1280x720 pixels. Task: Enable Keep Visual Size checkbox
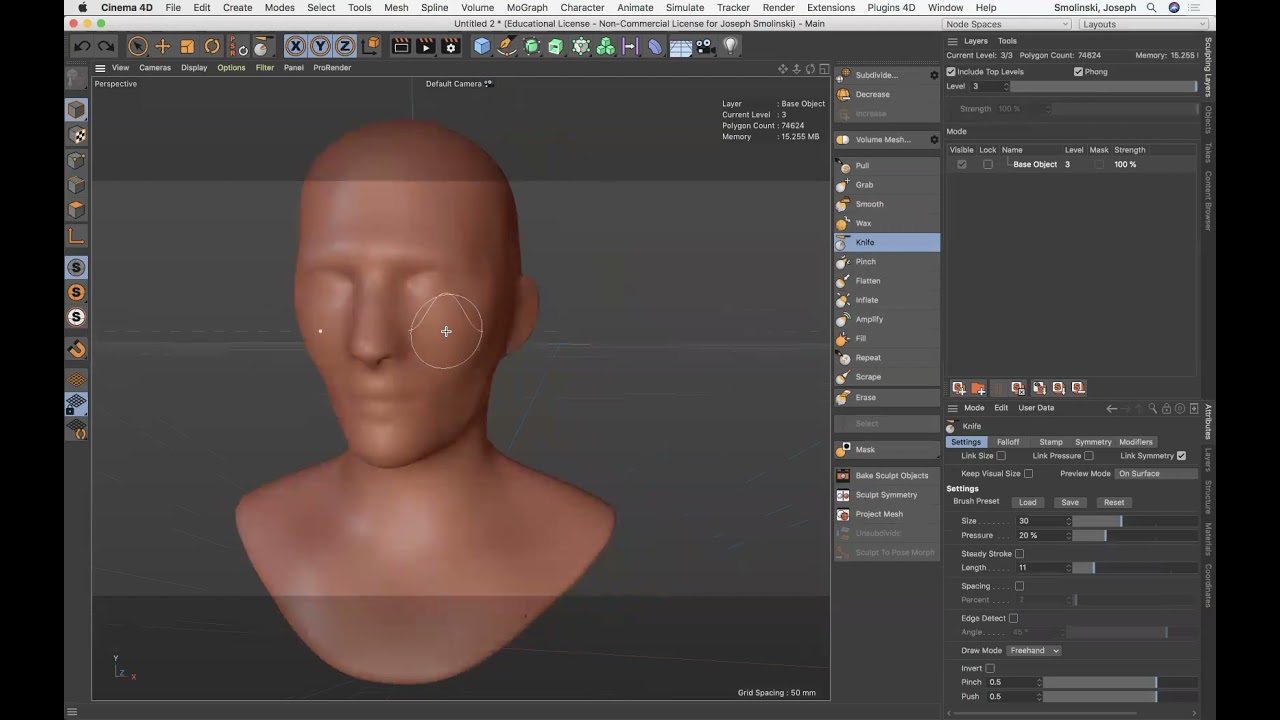pos(1028,474)
